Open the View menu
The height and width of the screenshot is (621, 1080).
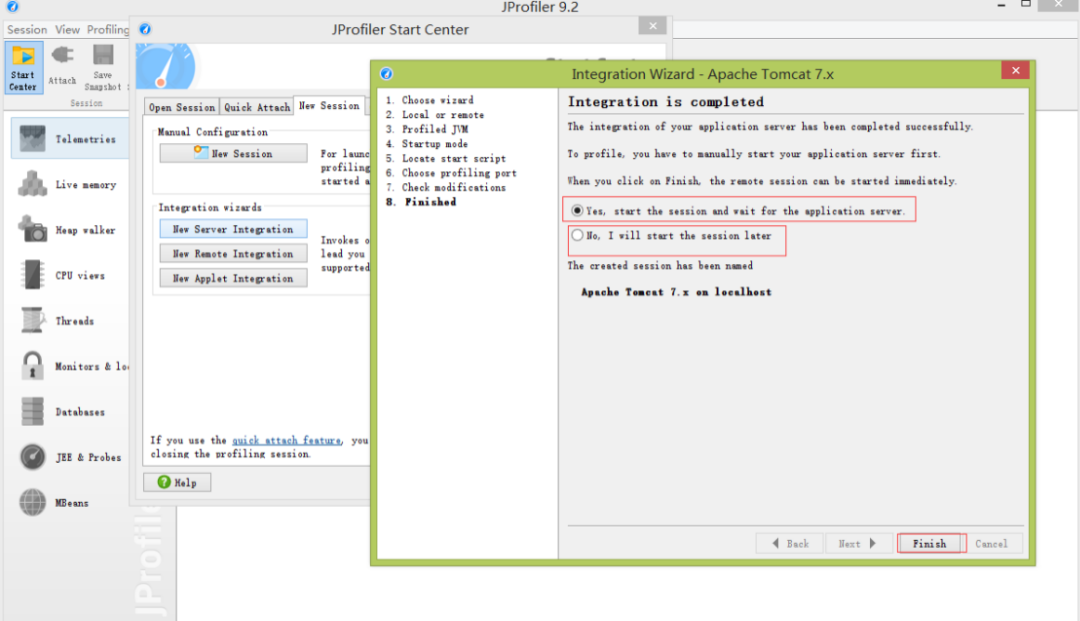click(68, 30)
